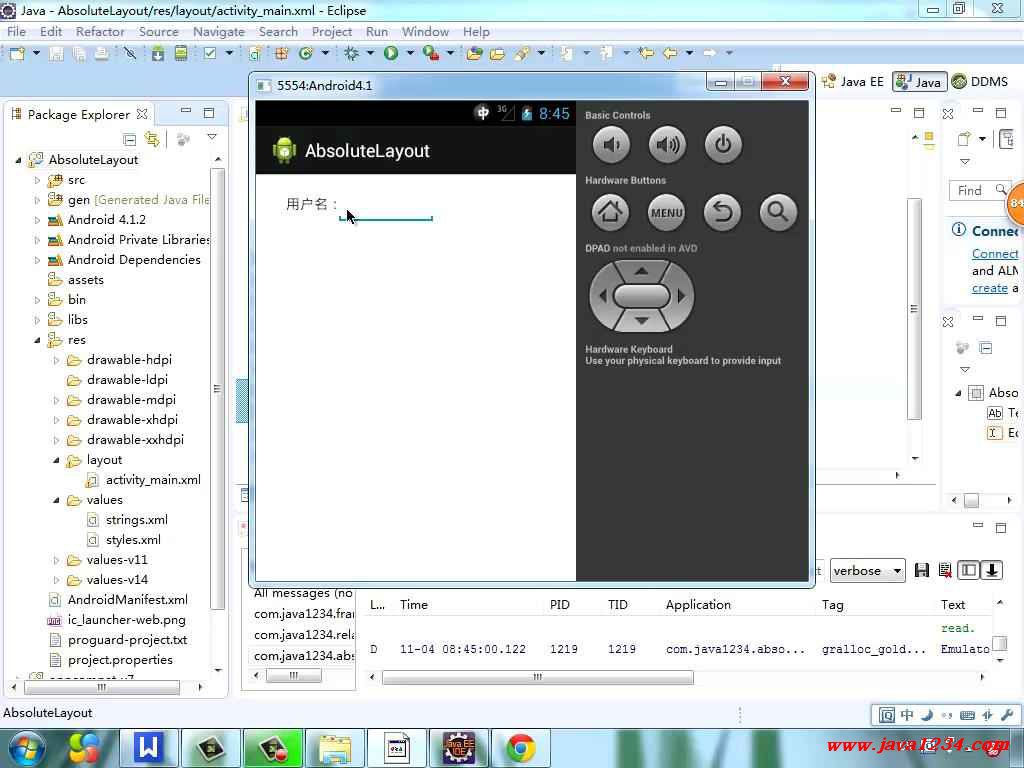This screenshot has height=768, width=1024.
Task: Click the New Java Class toolbar icon
Action: coord(306,54)
